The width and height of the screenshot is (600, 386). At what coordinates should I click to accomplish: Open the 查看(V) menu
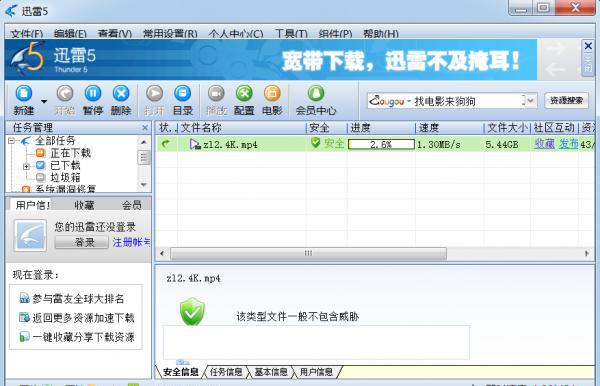pyautogui.click(x=114, y=34)
